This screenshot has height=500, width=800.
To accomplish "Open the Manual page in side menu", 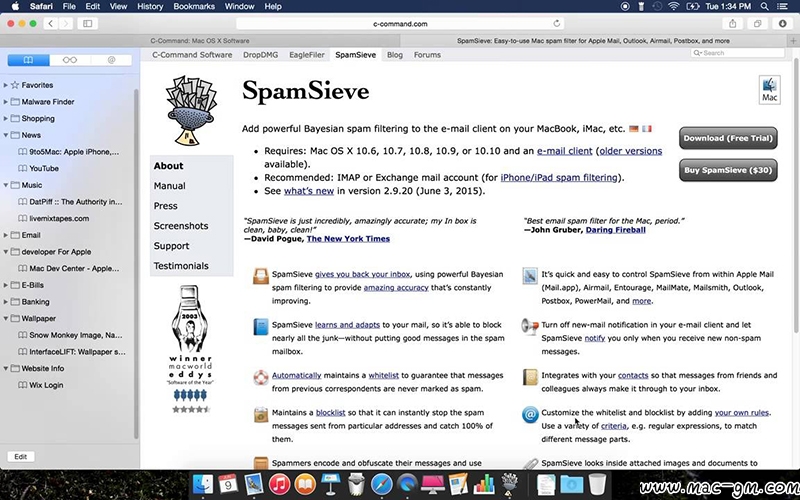I will click(x=169, y=186).
